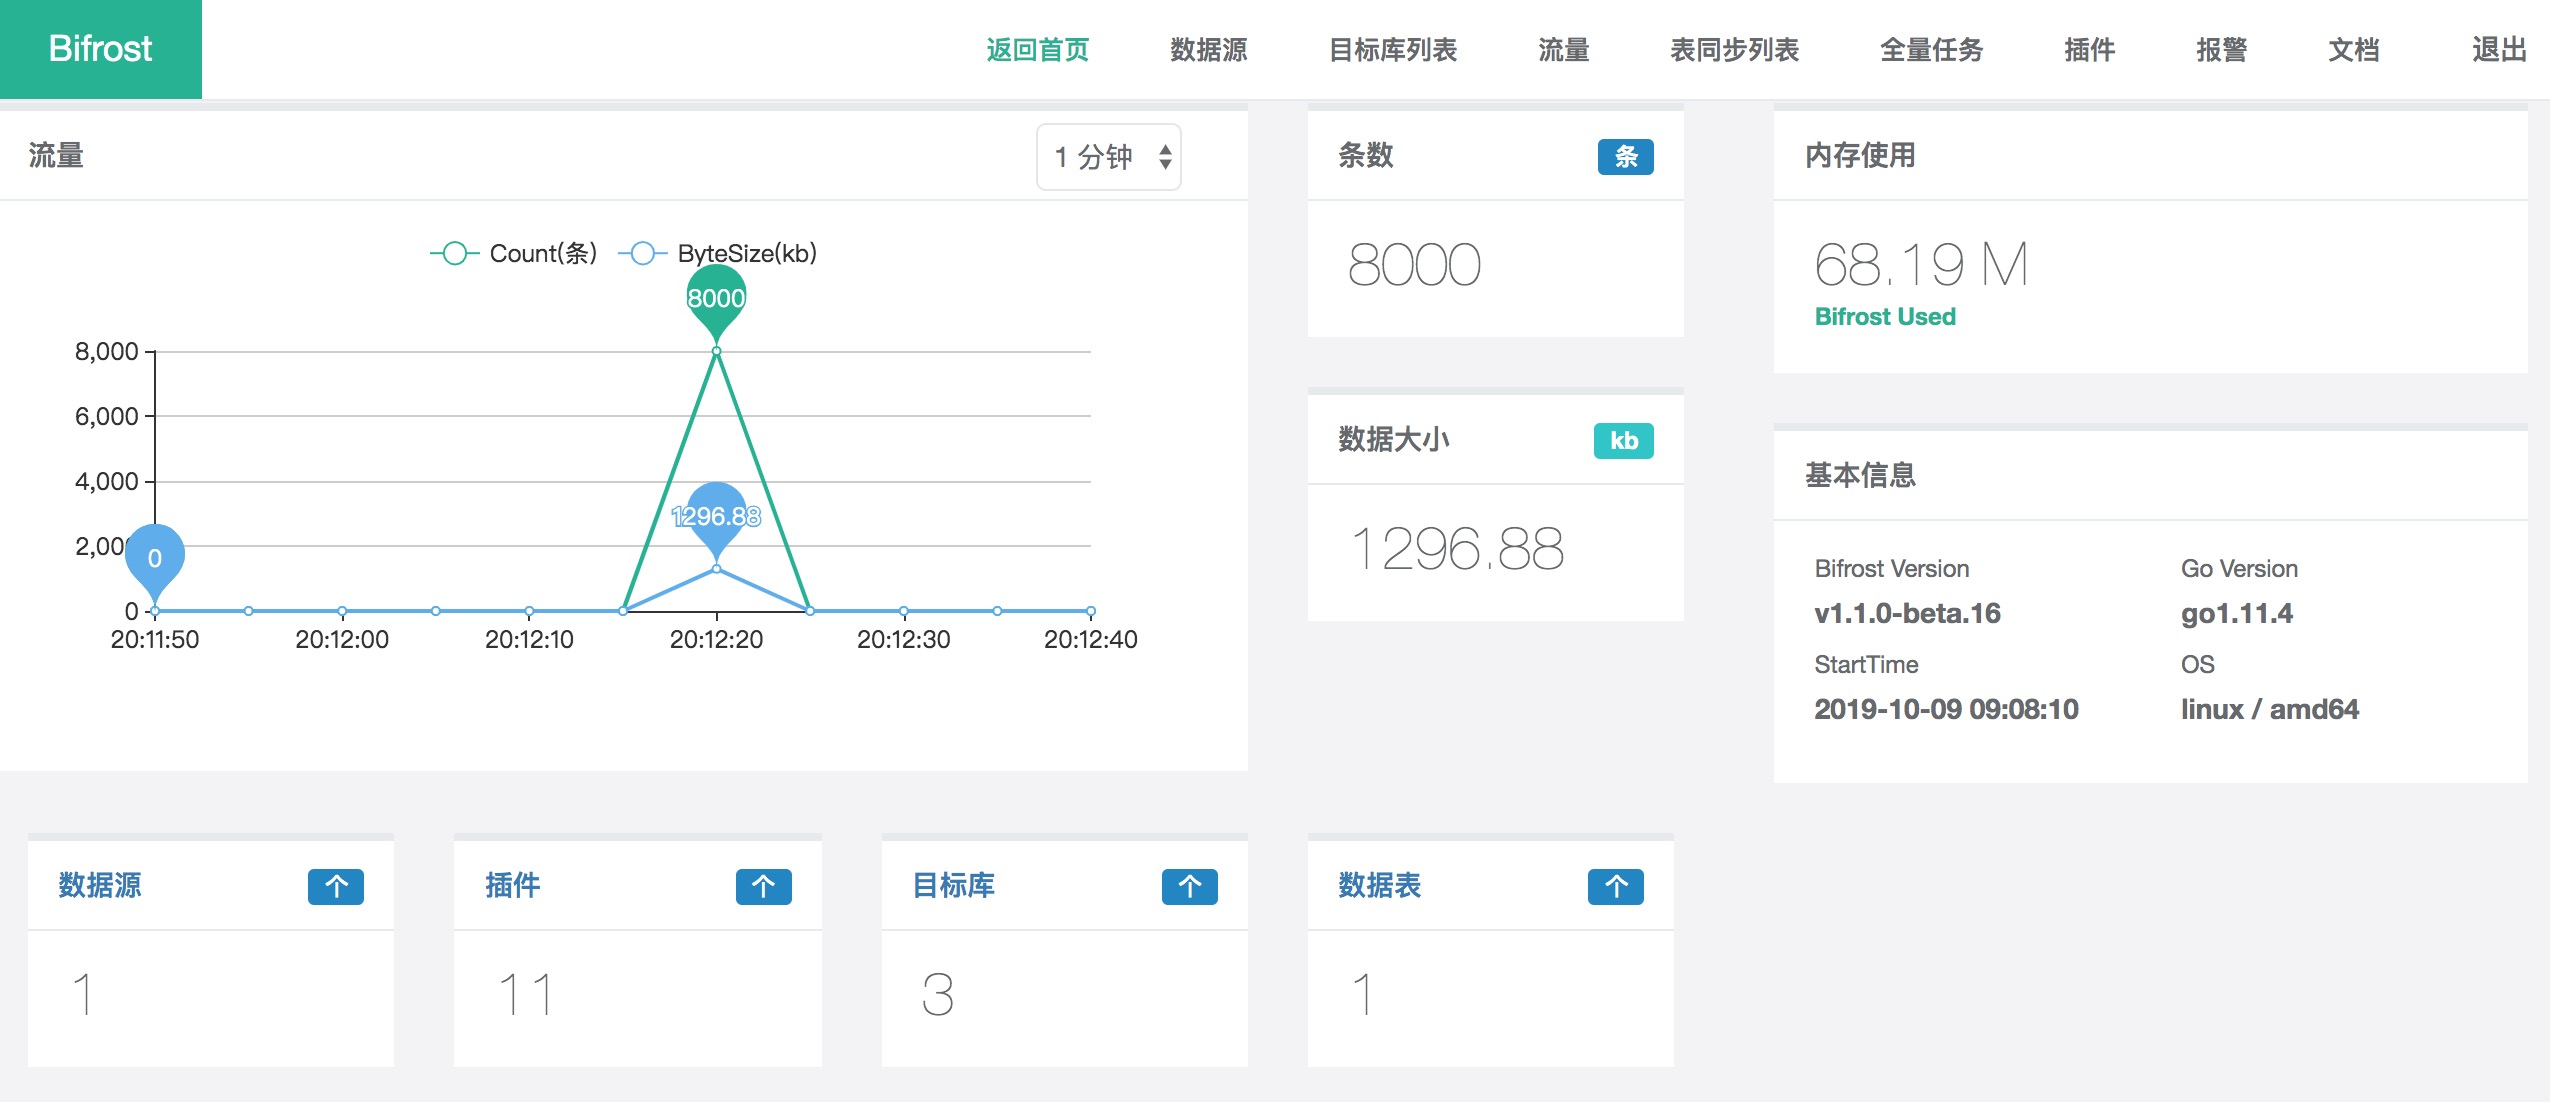Open 表同步列表 in top navigation
This screenshot has height=1102, width=2550.
point(1734,50)
